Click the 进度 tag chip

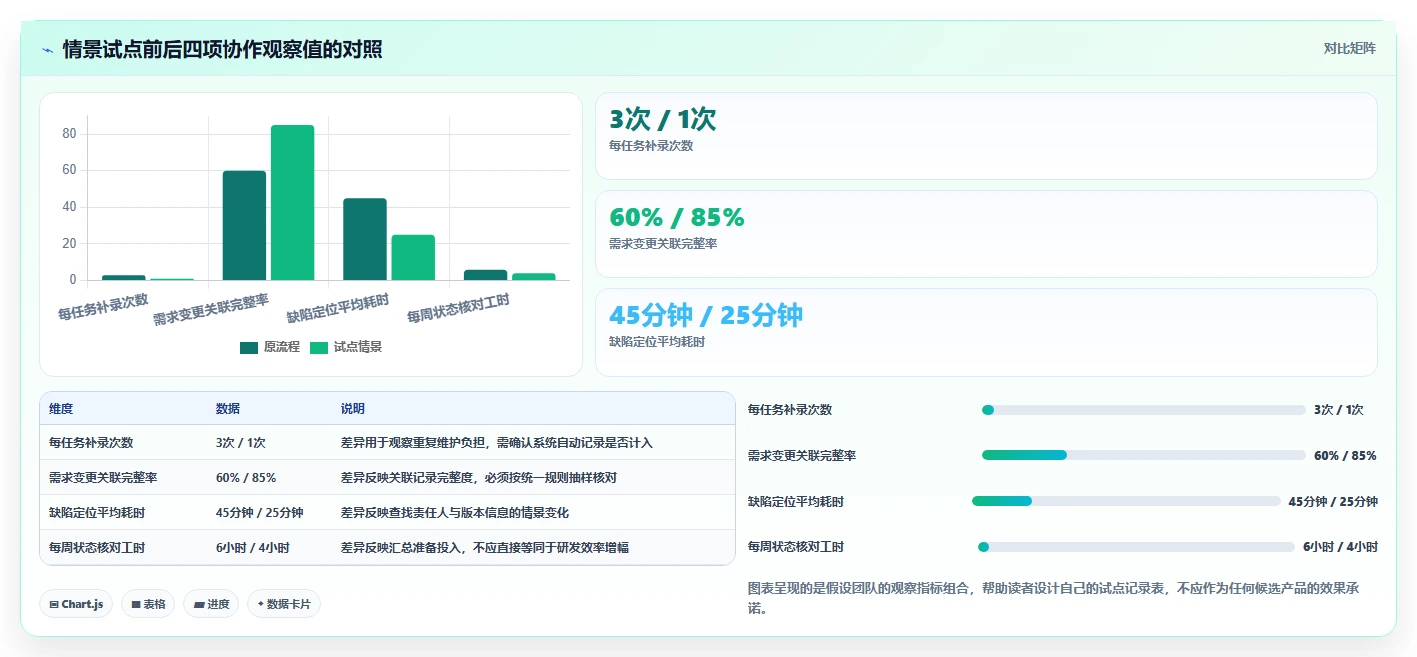[211, 604]
